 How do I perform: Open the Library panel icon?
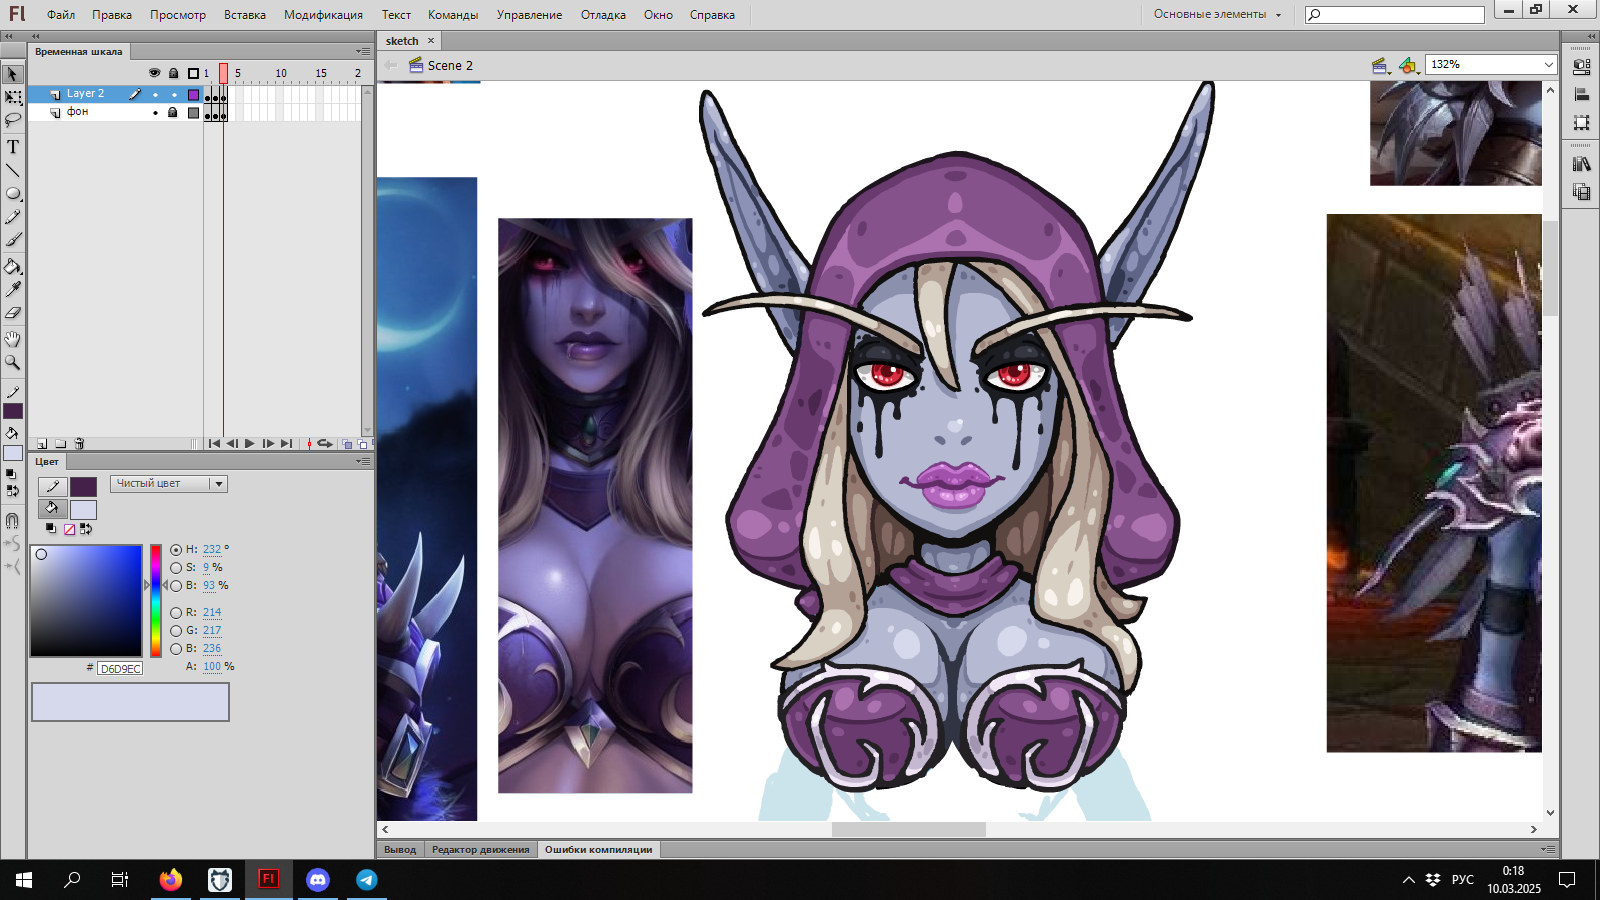(x=1582, y=164)
